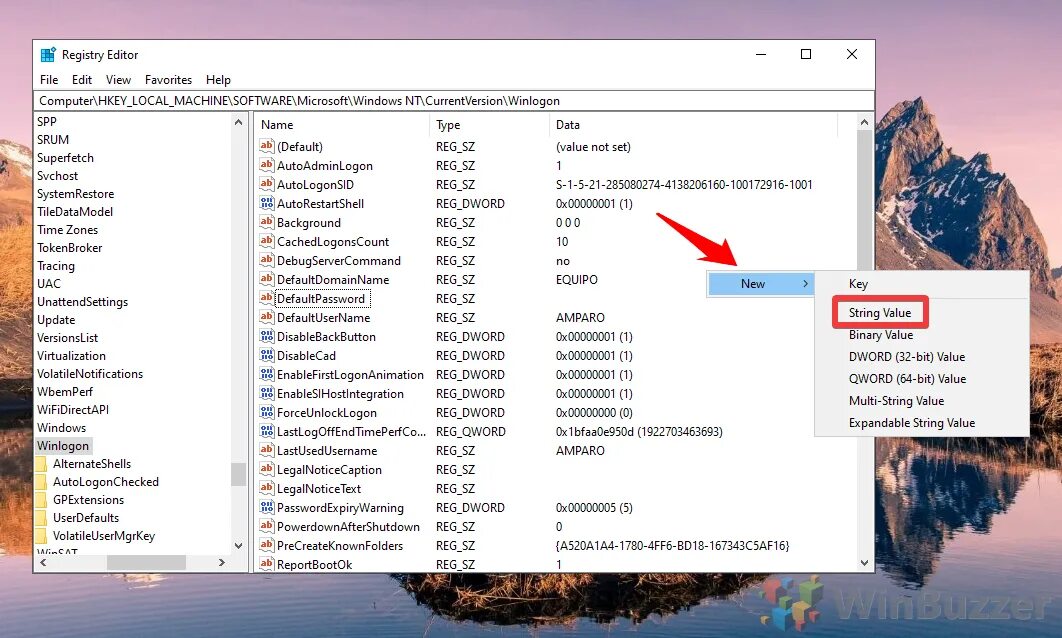Select the WiFiDirectAPI tree key

[72, 410]
